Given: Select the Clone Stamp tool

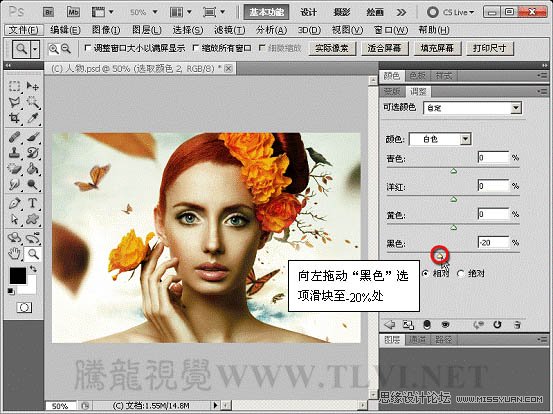Looking at the screenshot, I should coord(14,153).
